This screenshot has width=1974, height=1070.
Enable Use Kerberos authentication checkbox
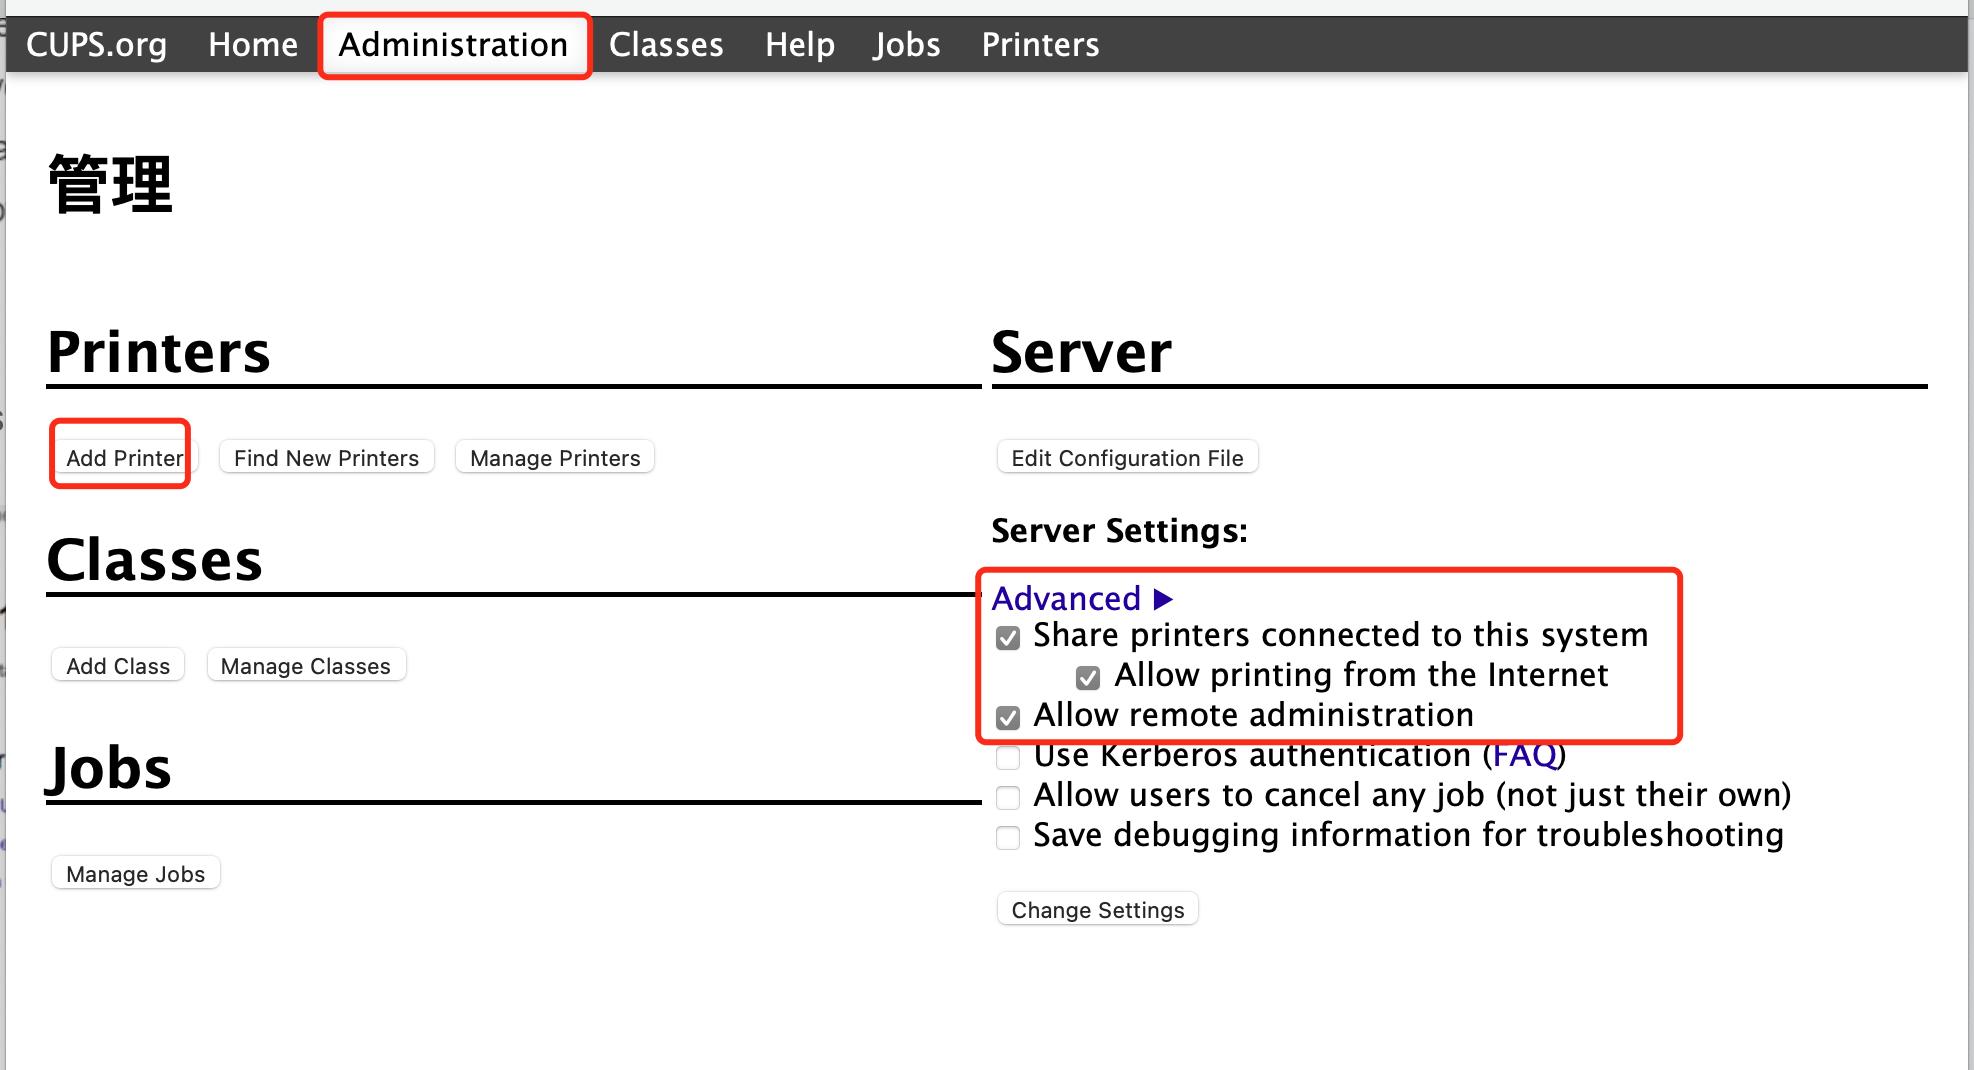[x=1008, y=758]
